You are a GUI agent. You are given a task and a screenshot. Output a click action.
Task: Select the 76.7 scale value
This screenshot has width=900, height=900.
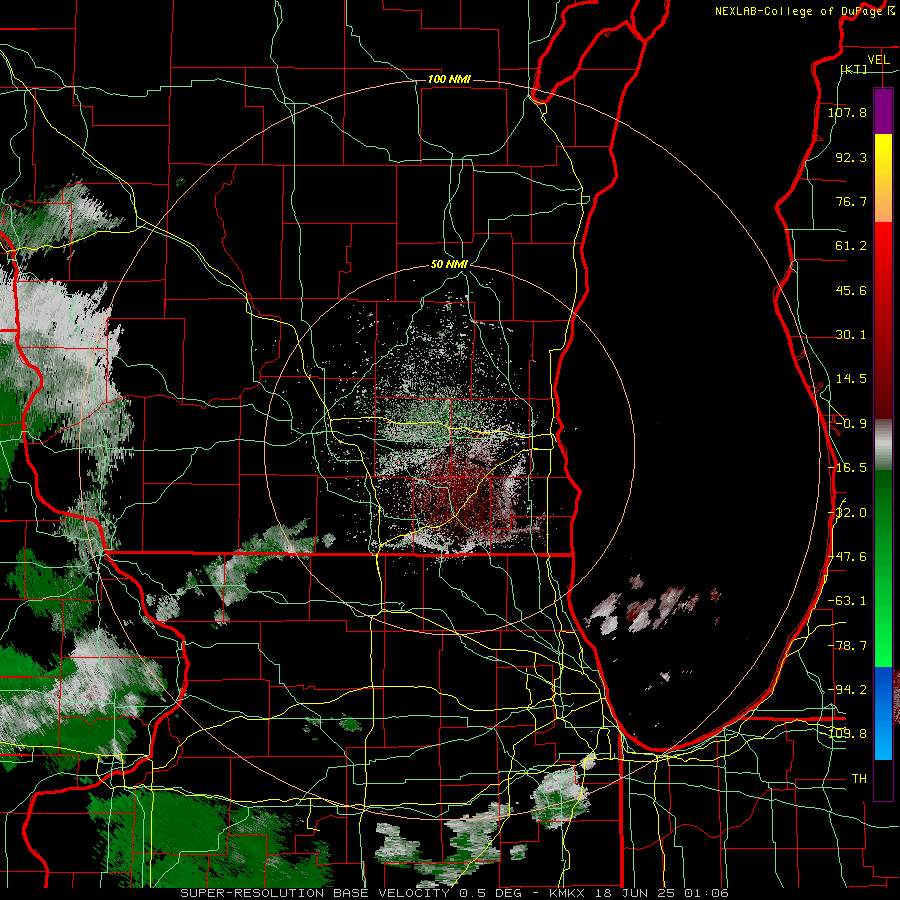(851, 201)
